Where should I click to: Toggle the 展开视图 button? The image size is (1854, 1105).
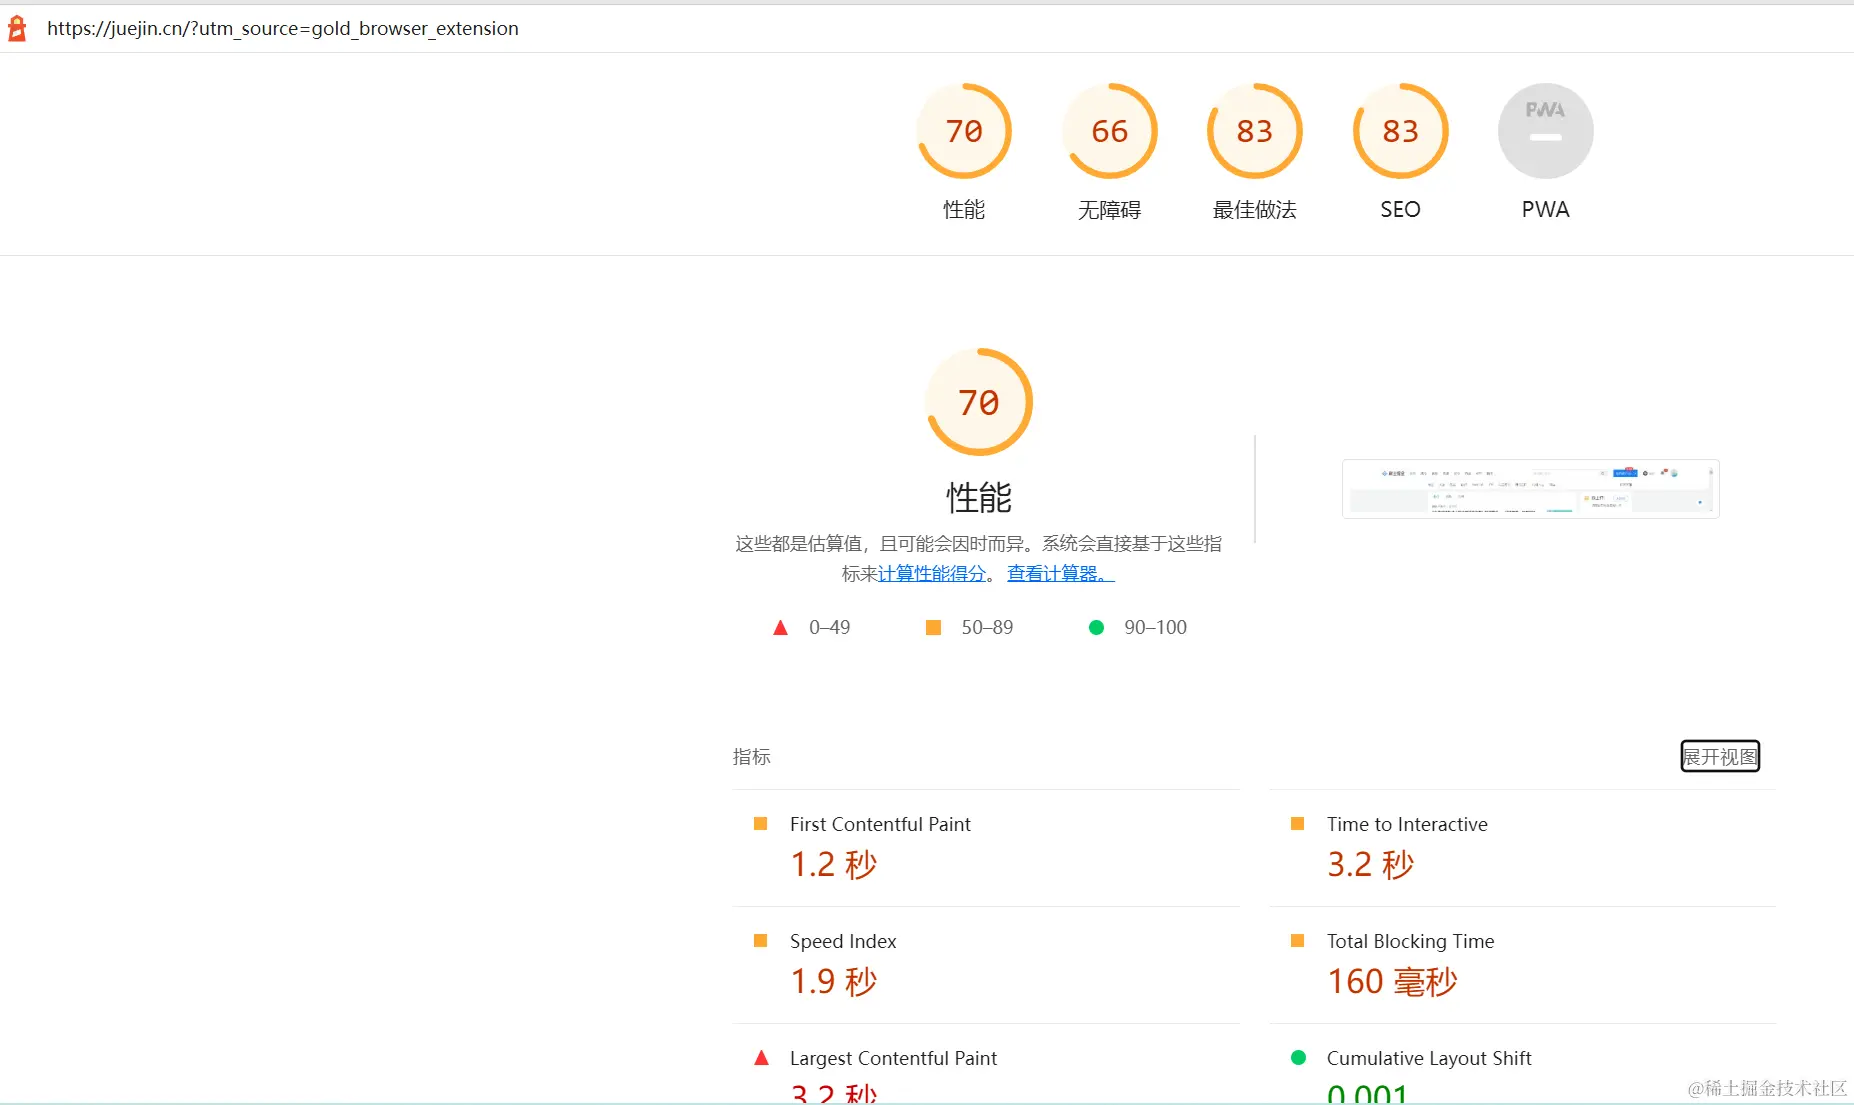[x=1720, y=757]
